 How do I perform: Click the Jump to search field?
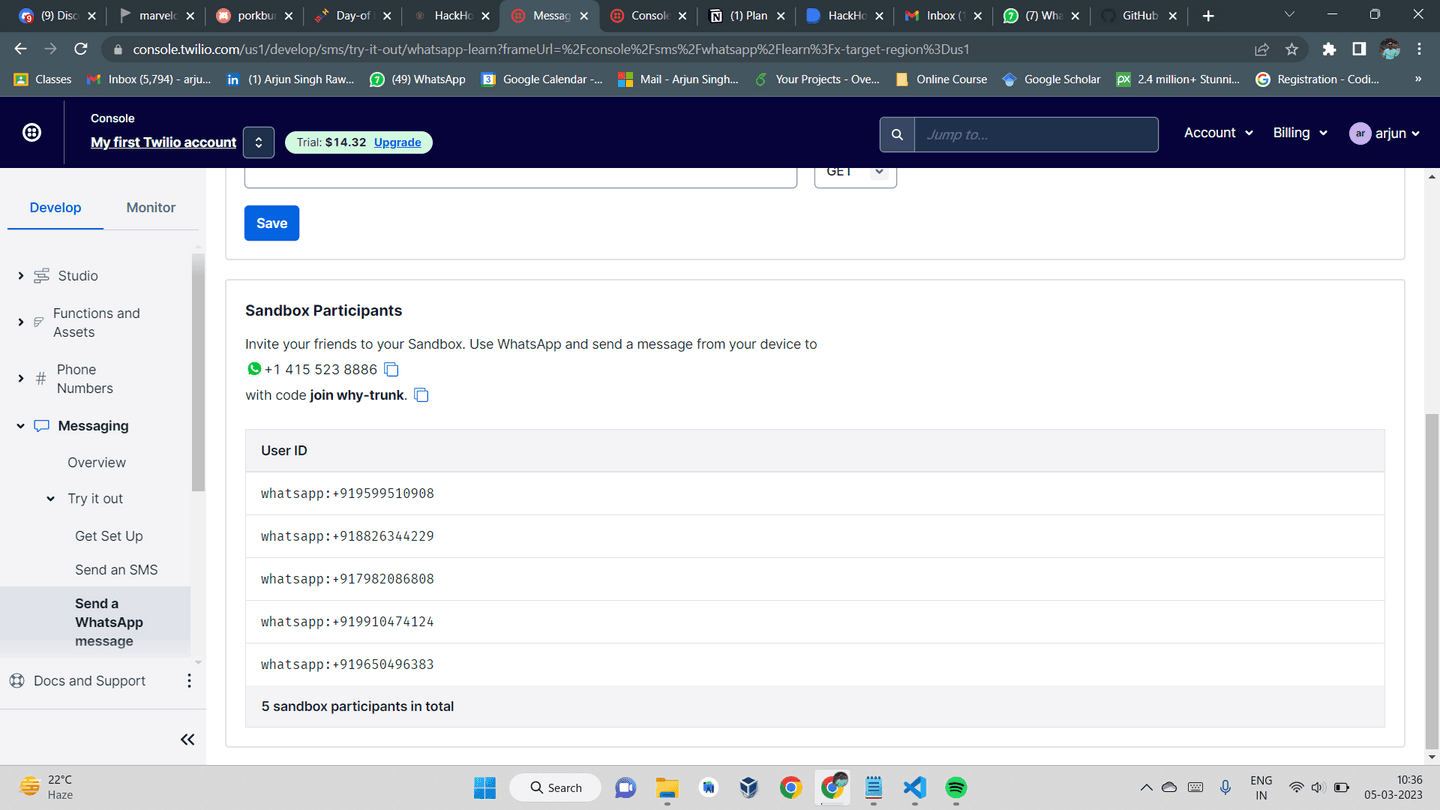pyautogui.click(x=1036, y=135)
